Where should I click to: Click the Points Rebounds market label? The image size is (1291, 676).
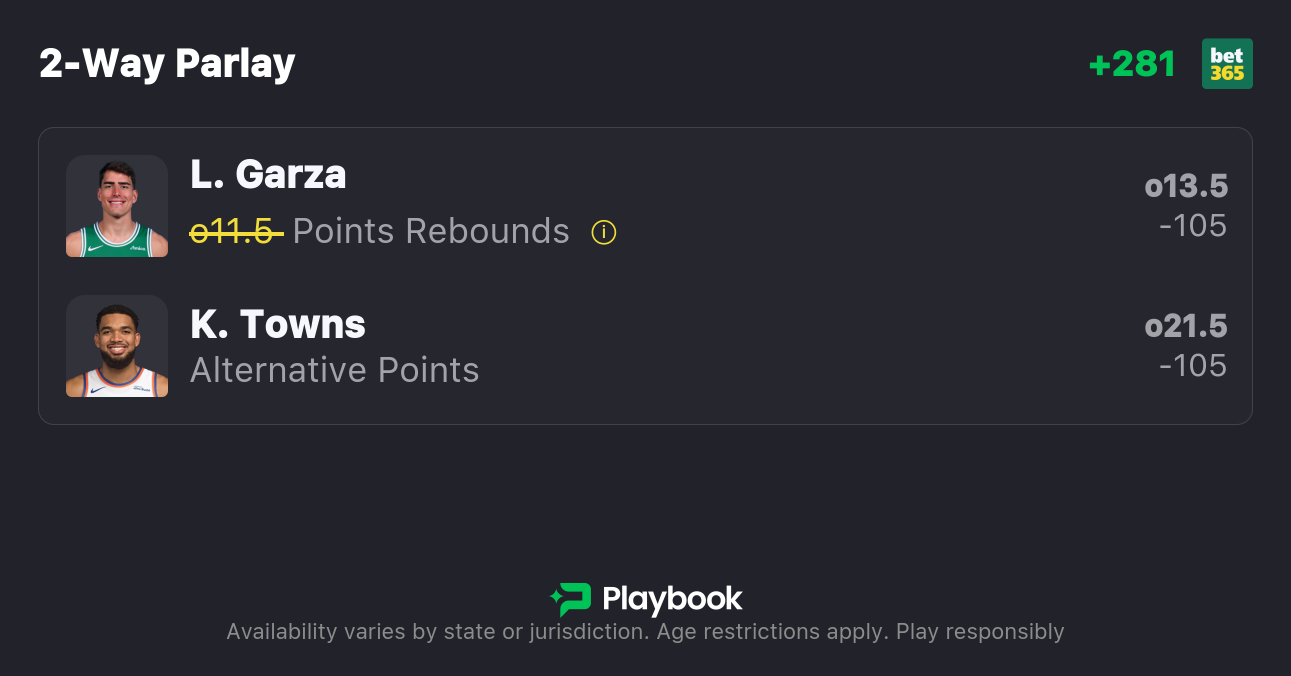pos(431,232)
